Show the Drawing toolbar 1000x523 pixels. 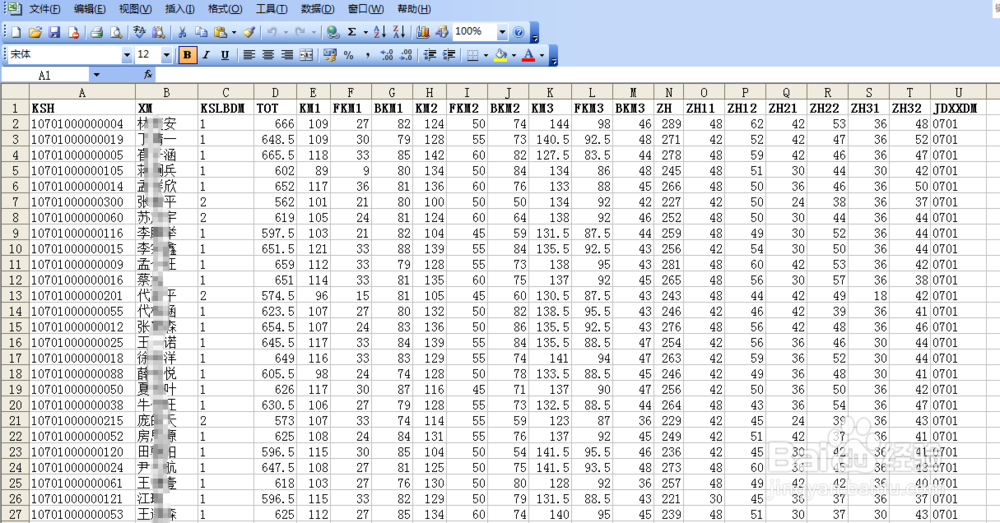(x=441, y=32)
